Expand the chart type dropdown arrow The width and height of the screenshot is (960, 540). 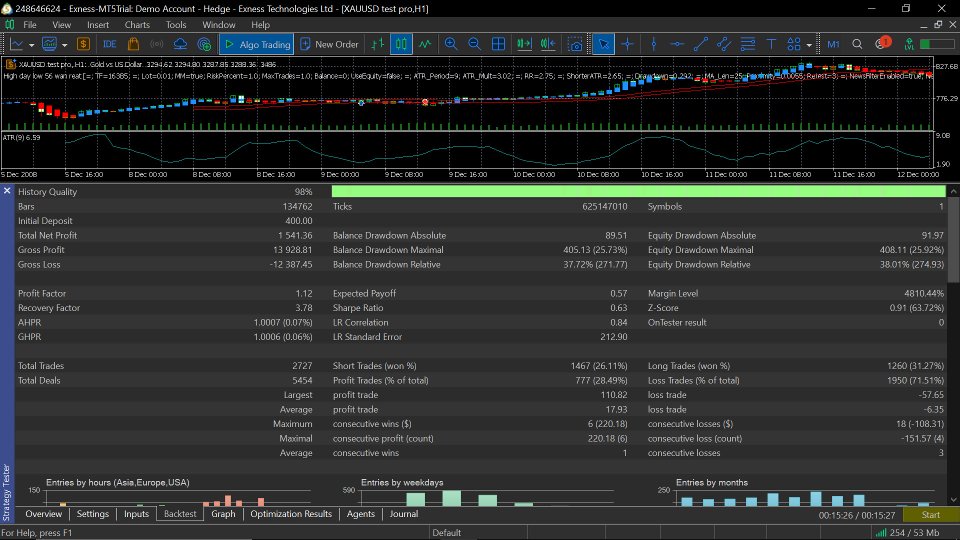[32, 44]
